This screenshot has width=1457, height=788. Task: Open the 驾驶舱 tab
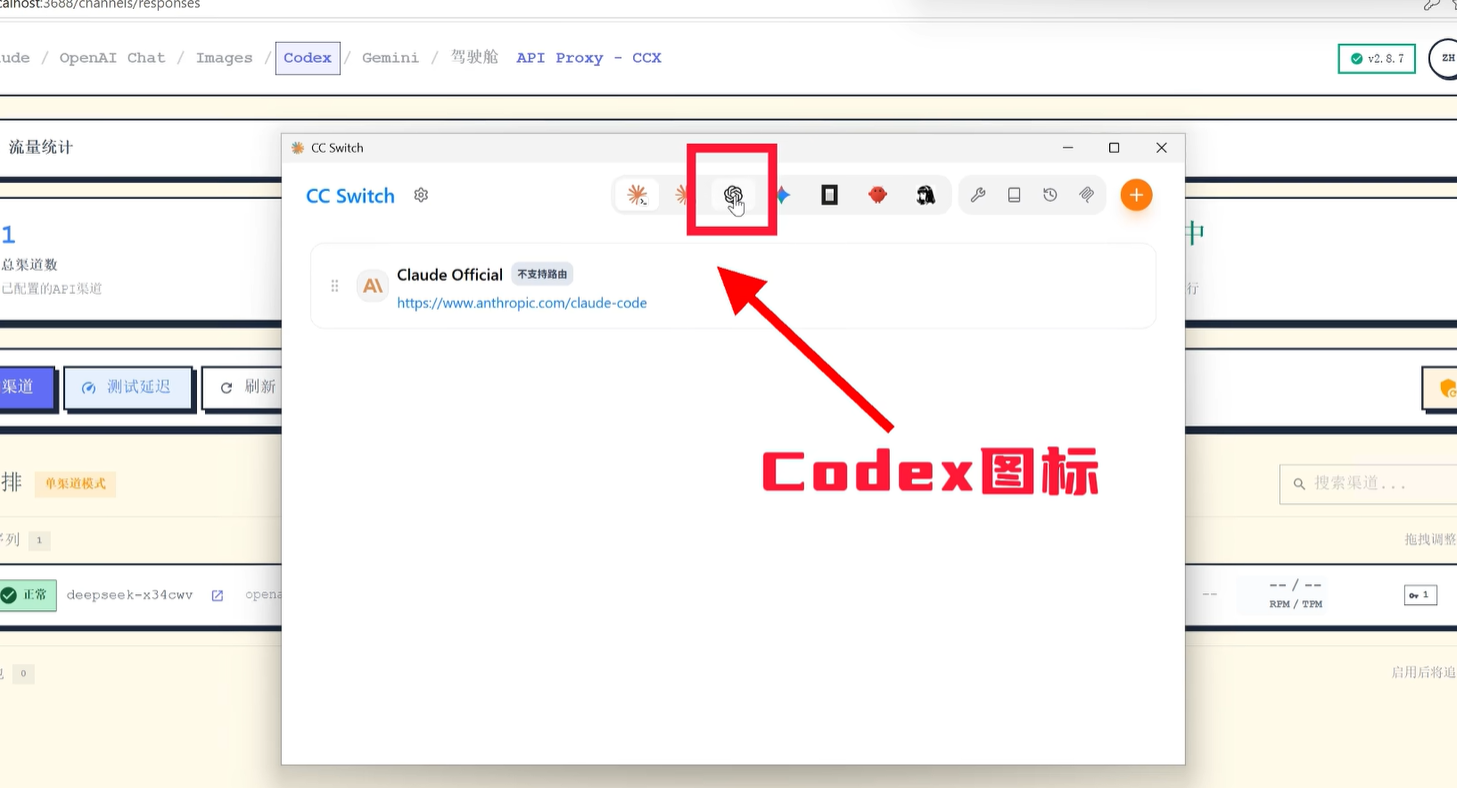coord(474,57)
